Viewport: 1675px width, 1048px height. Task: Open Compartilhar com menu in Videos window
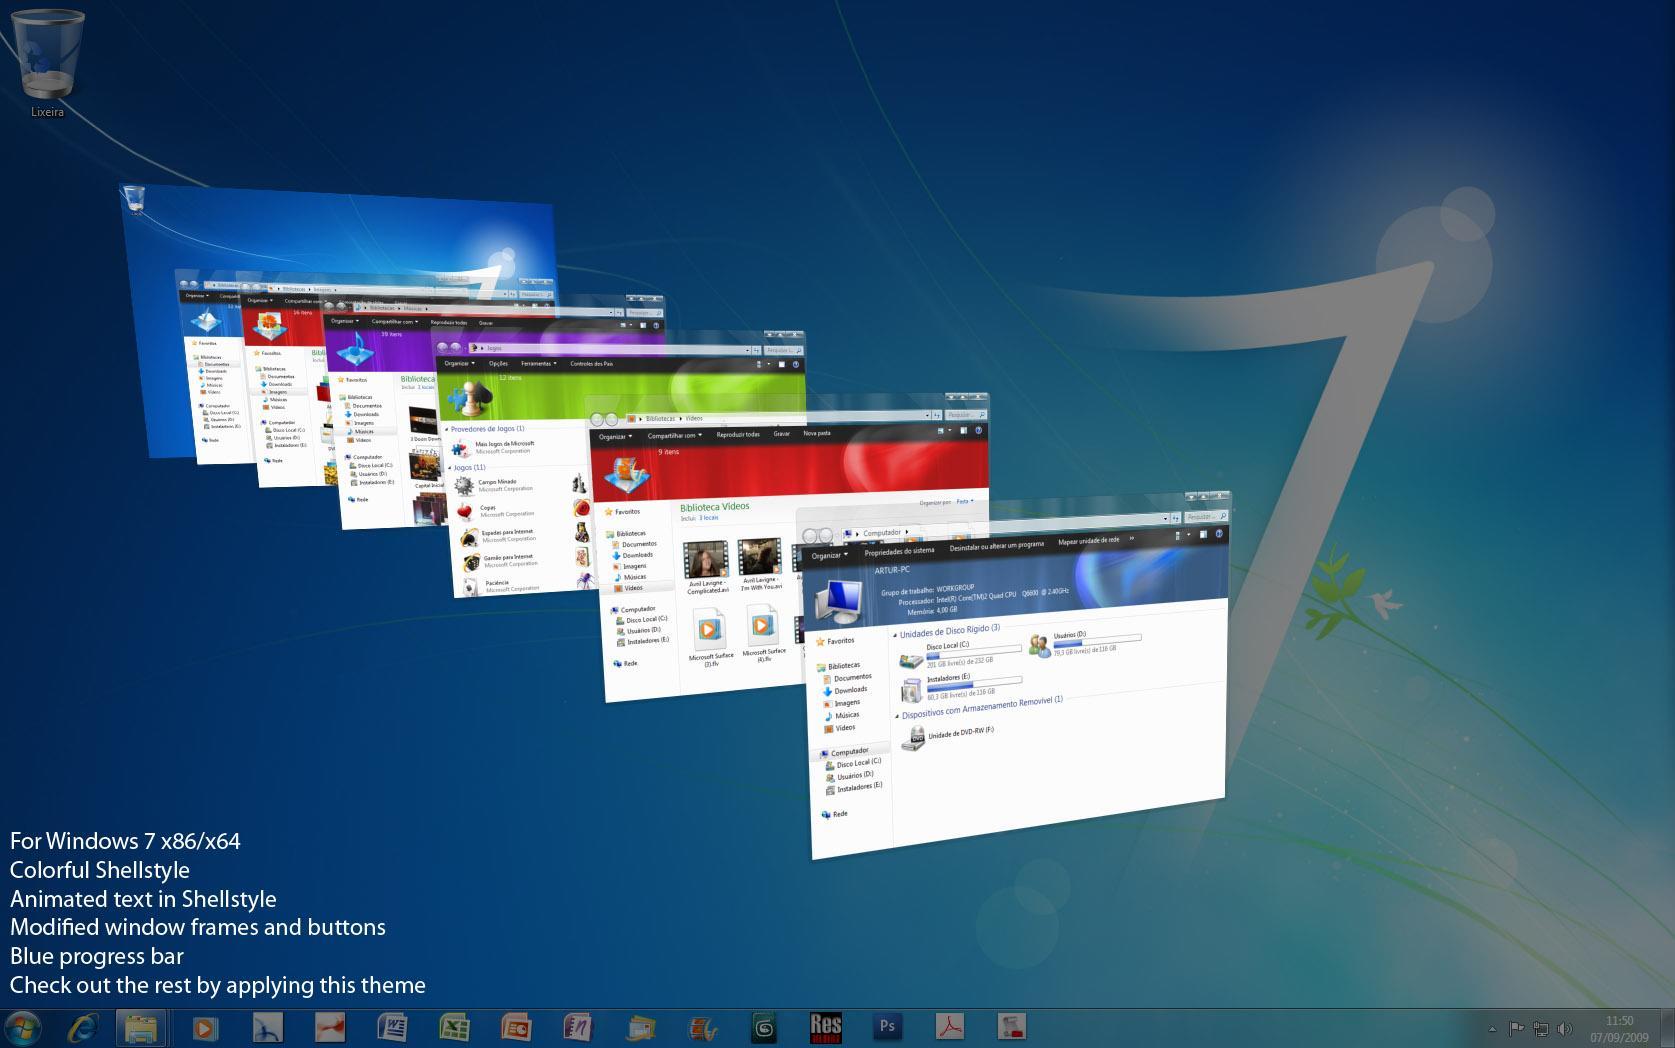point(675,436)
